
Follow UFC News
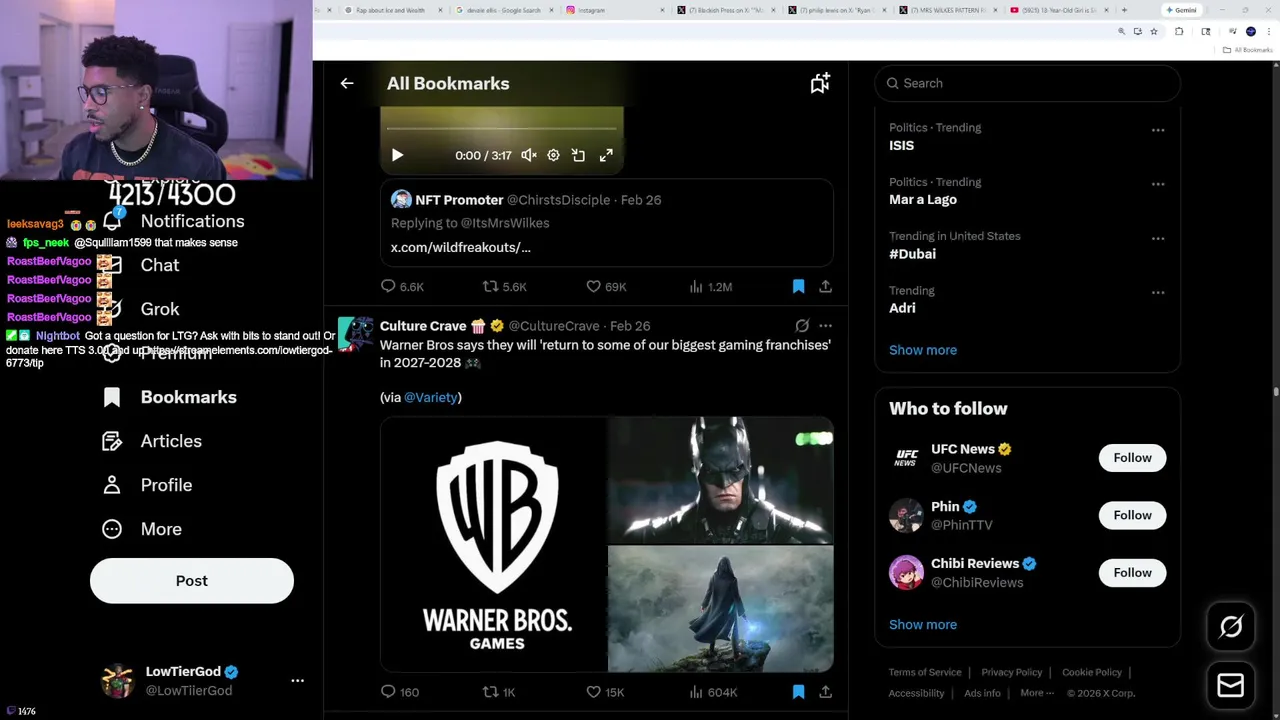[1132, 458]
